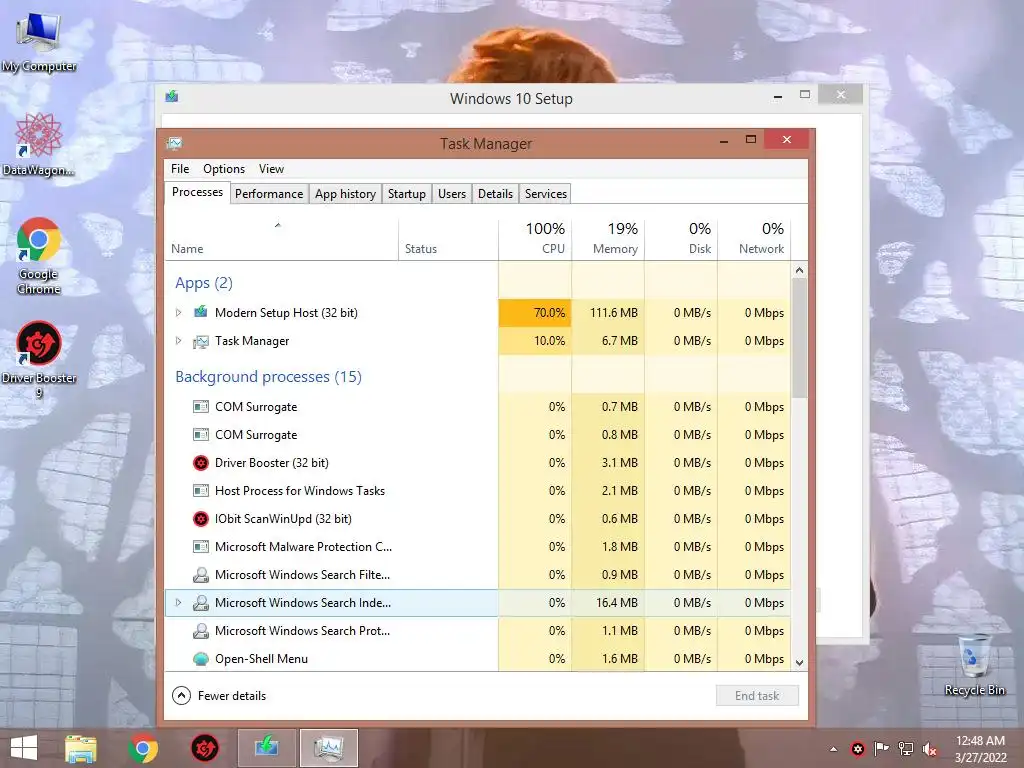Click Background processes (15) heading
The height and width of the screenshot is (768, 1024).
(268, 377)
